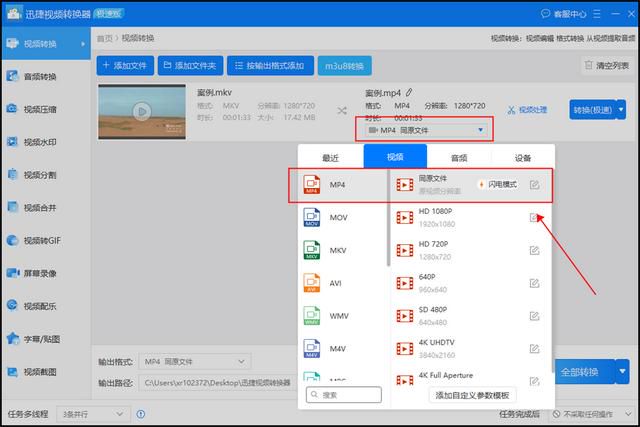Select AVI format in list

pos(342,283)
